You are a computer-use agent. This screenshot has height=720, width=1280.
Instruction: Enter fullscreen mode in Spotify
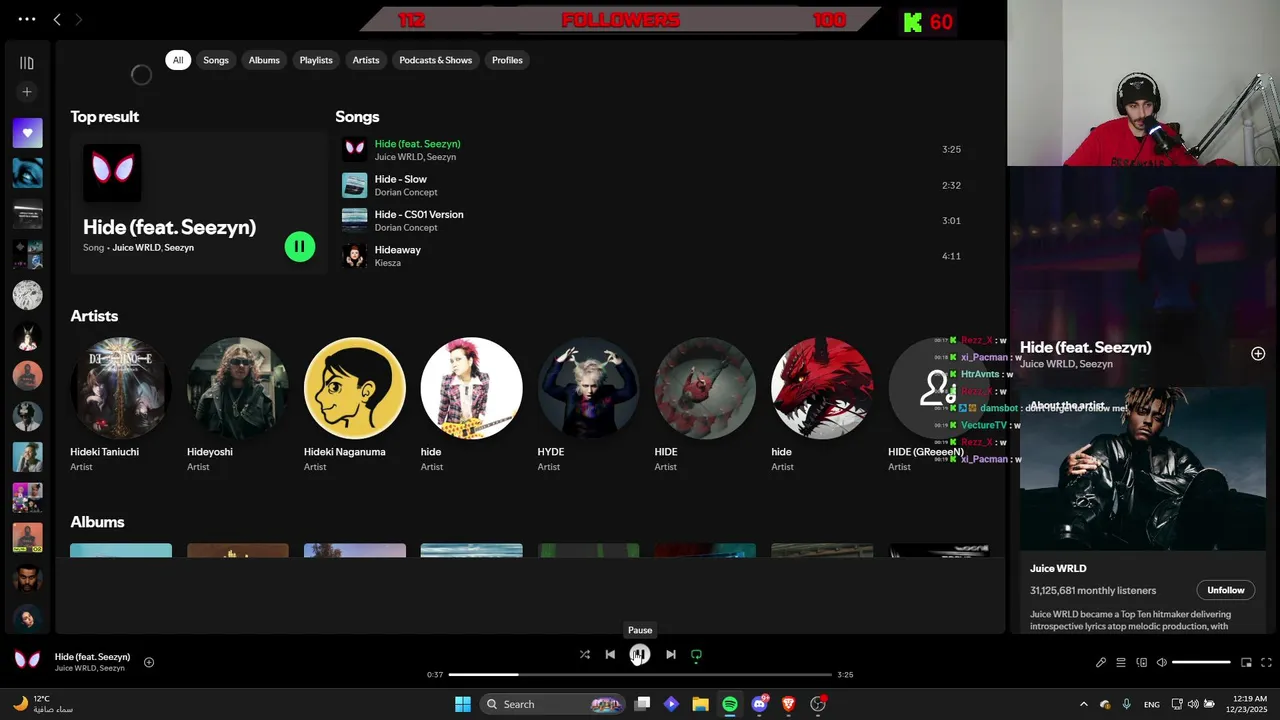1267,662
